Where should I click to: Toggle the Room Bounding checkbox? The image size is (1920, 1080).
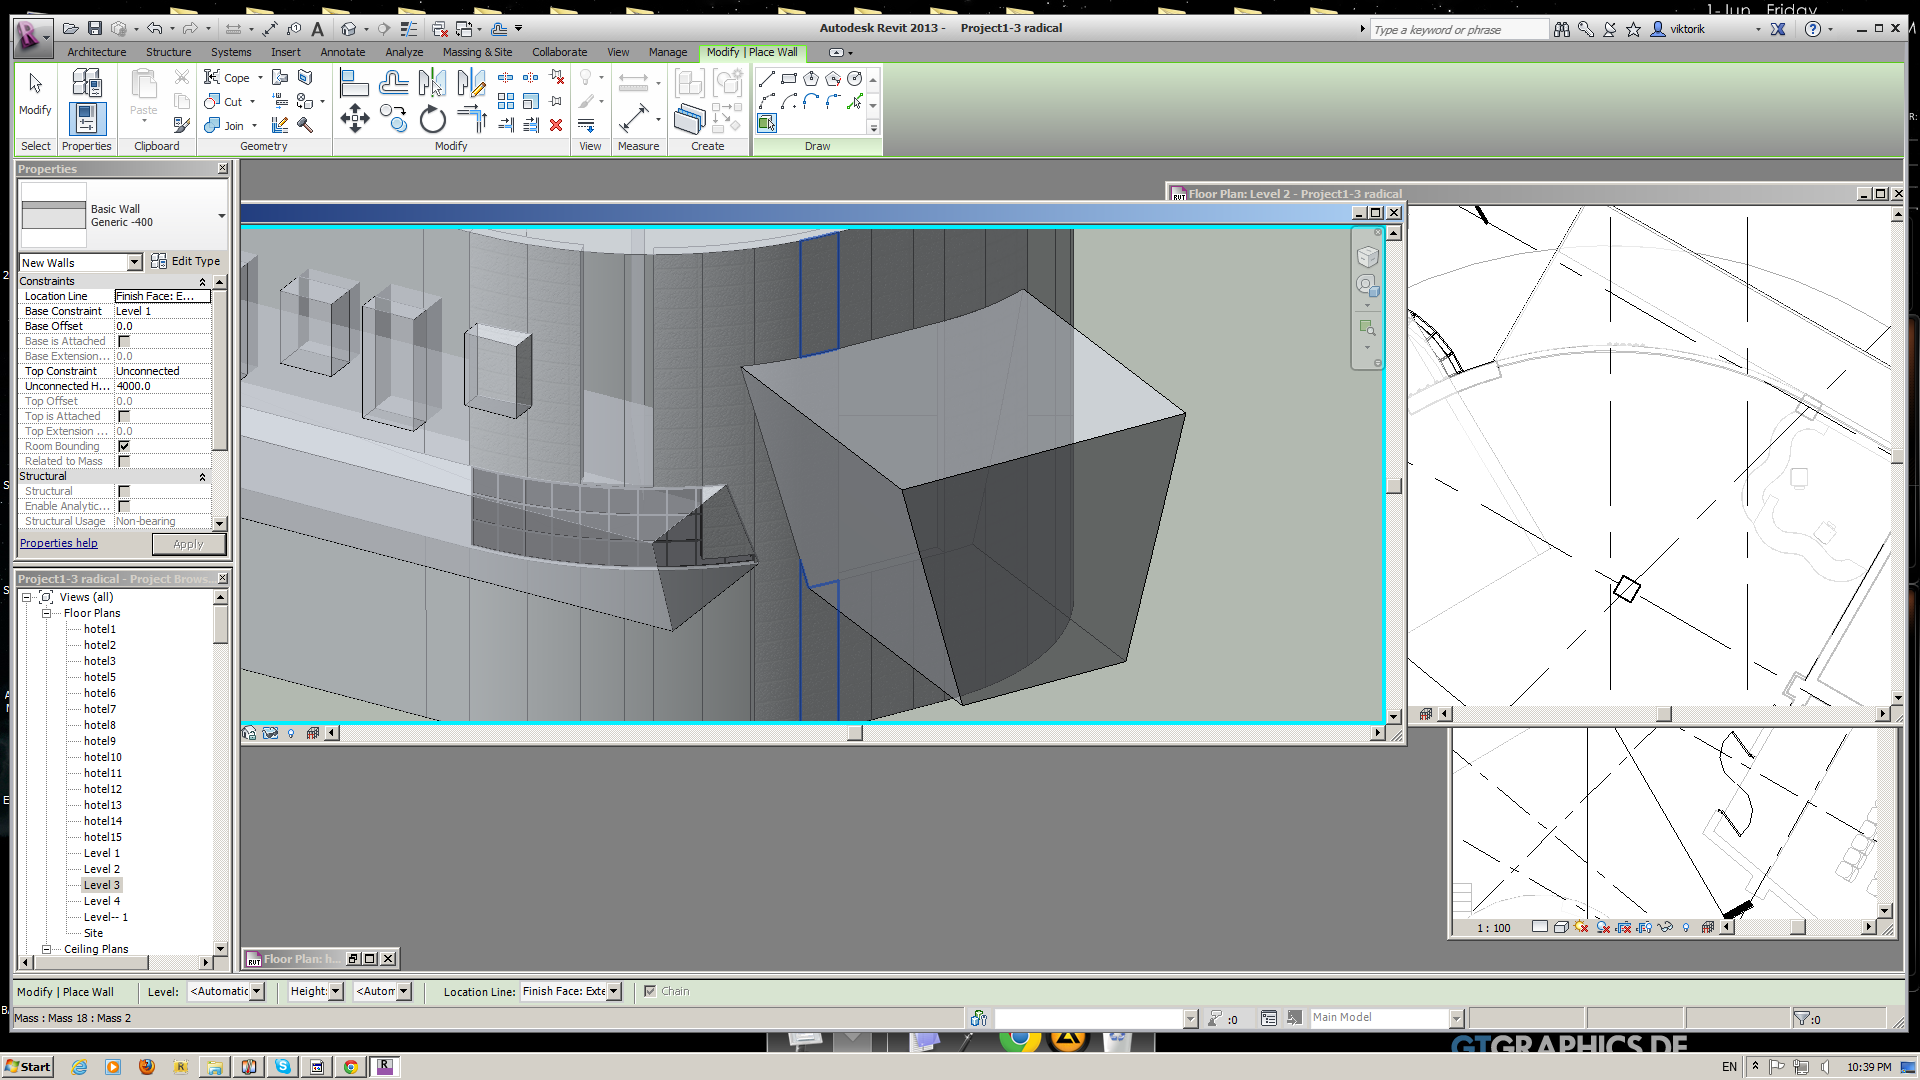[x=124, y=446]
